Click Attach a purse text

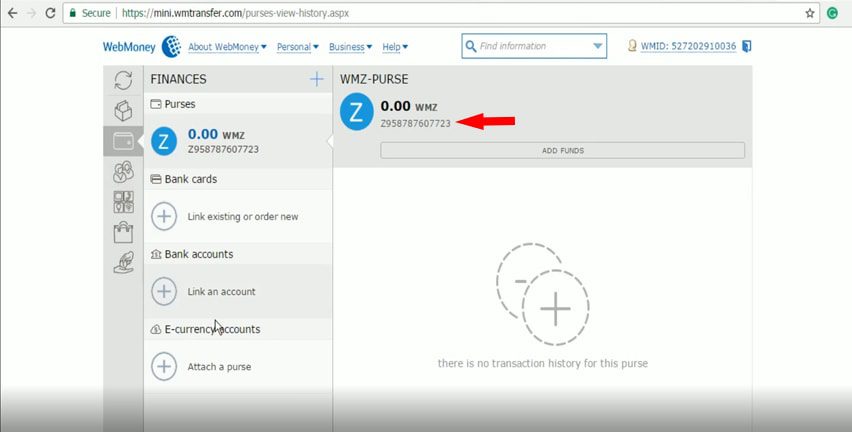coord(219,366)
